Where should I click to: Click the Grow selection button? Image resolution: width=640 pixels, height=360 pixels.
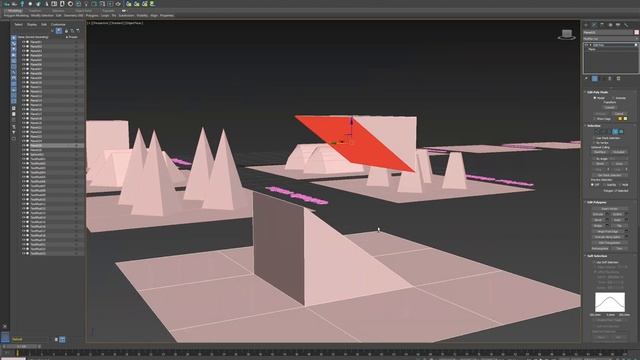tap(618, 164)
